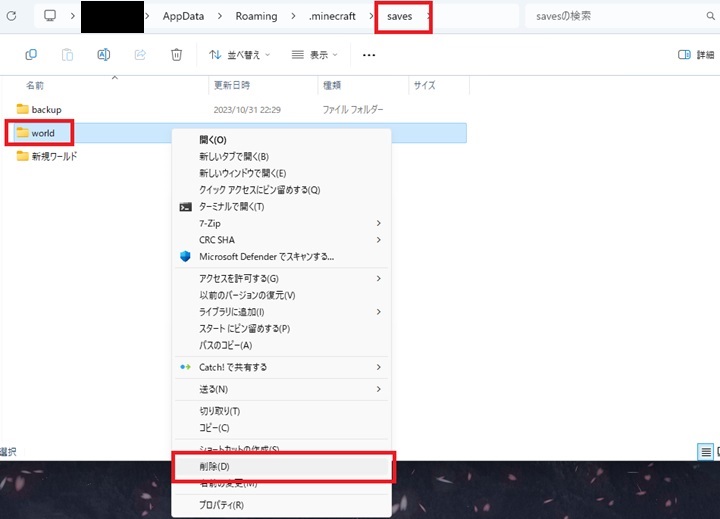
Task: Expand the 7-Zip submenu
Action: point(281,223)
